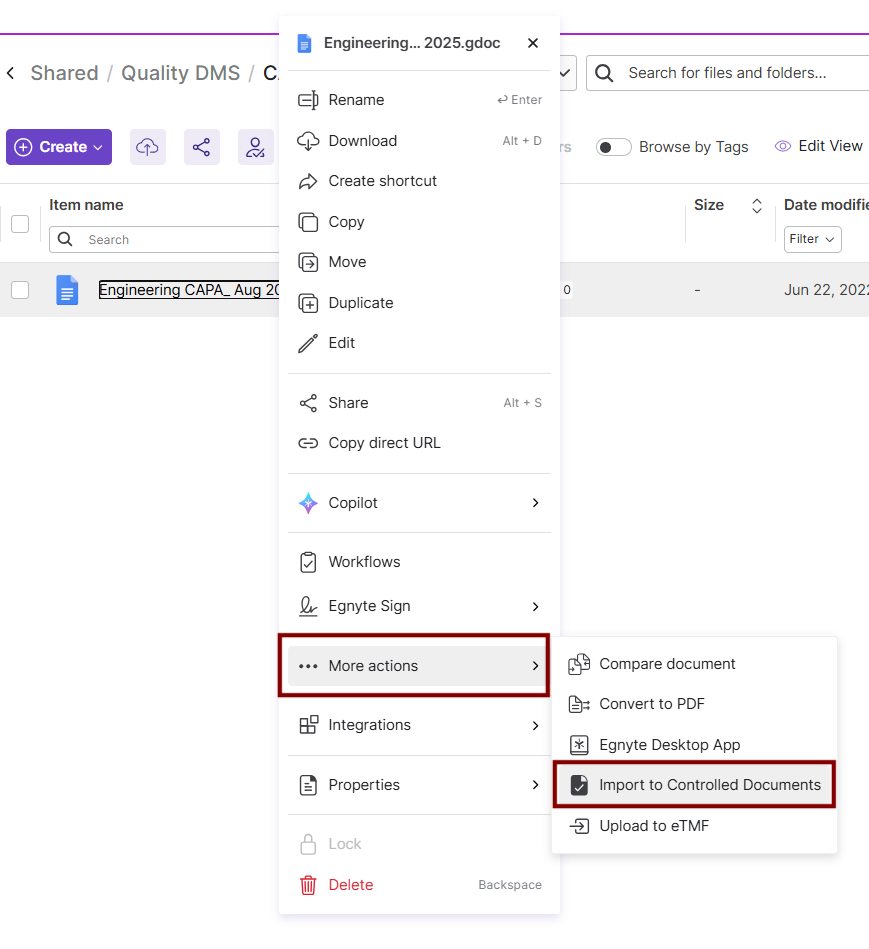
Task: Click the upload cloud icon
Action: tap(147, 146)
